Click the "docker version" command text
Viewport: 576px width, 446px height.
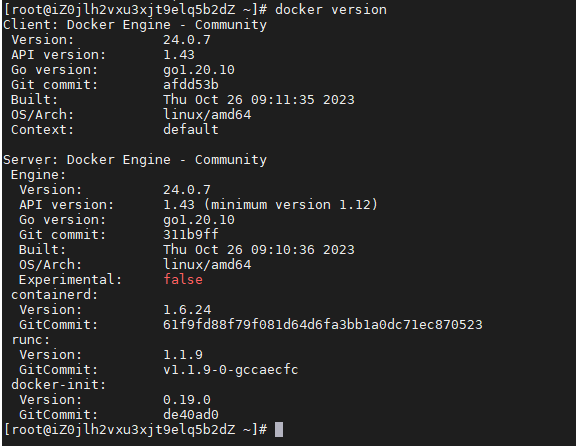[331, 10]
